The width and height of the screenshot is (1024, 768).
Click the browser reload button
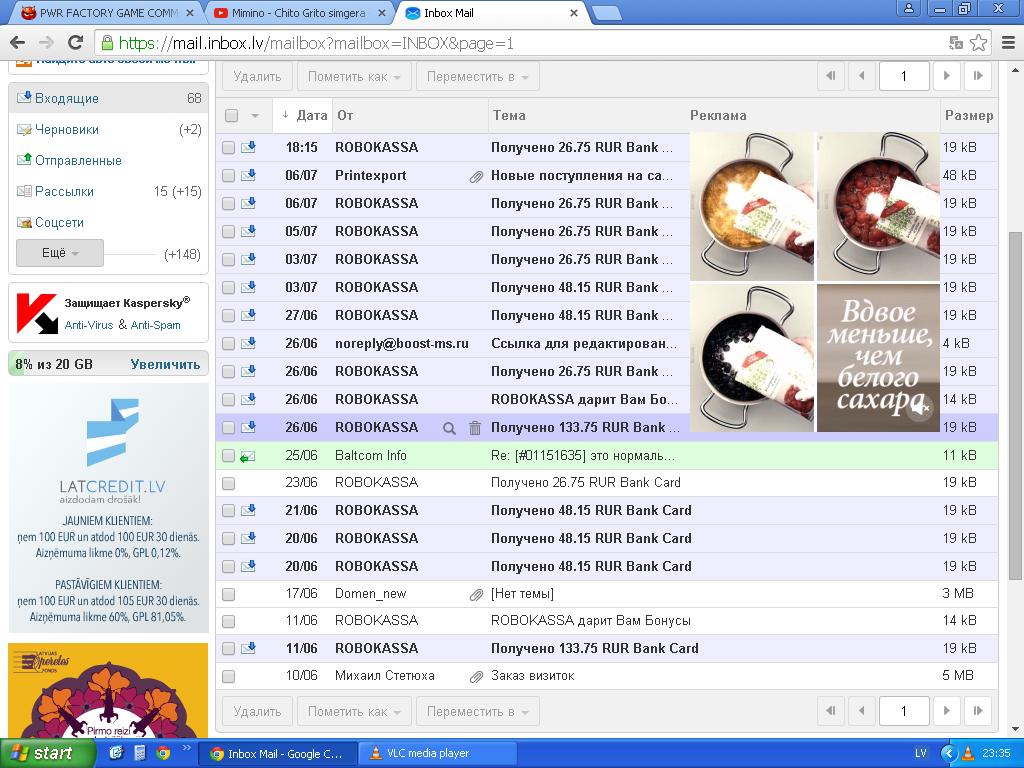(74, 43)
